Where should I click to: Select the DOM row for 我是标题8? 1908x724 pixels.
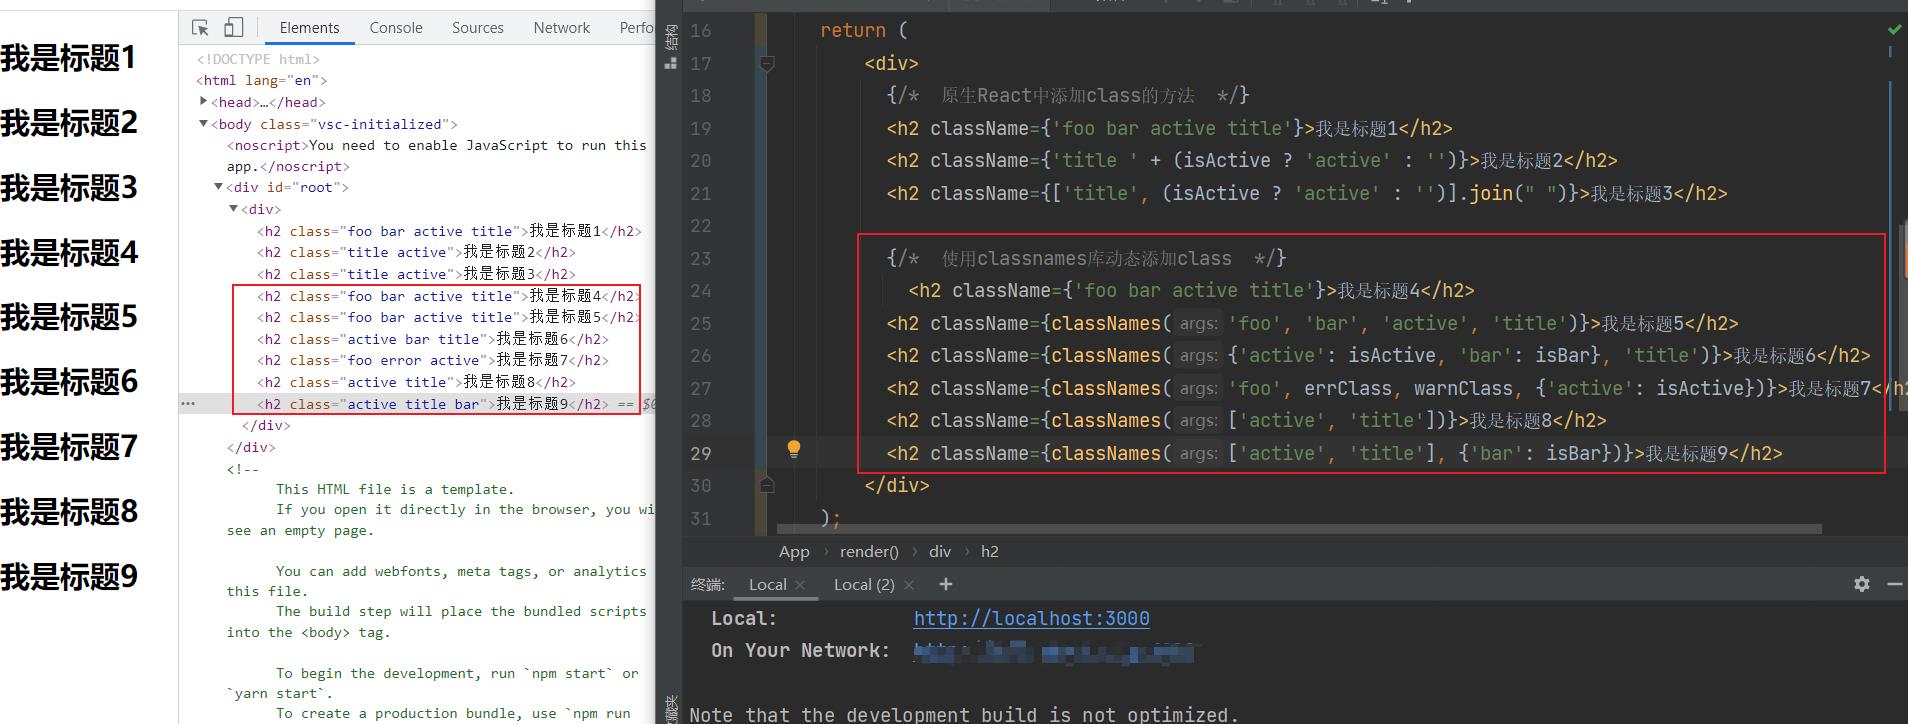[x=416, y=382]
